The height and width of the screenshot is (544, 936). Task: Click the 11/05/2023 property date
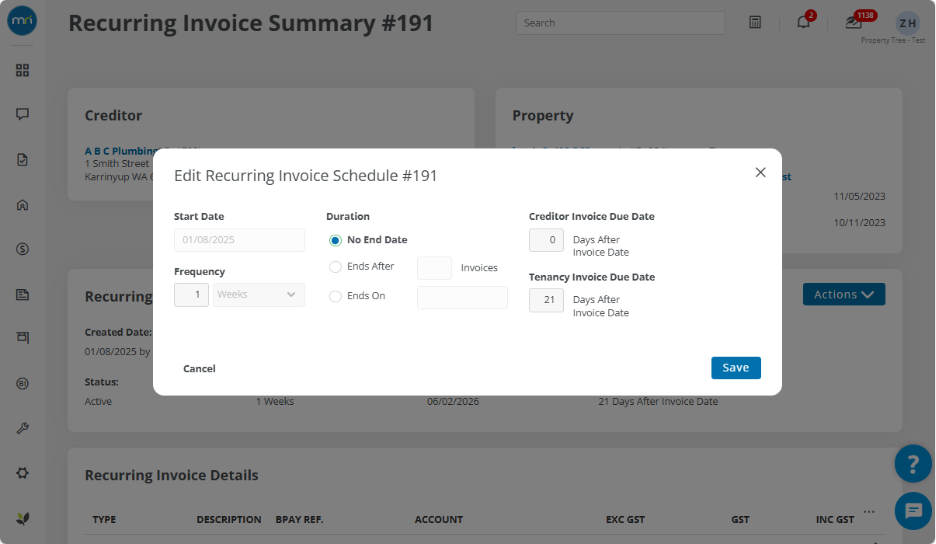point(859,196)
